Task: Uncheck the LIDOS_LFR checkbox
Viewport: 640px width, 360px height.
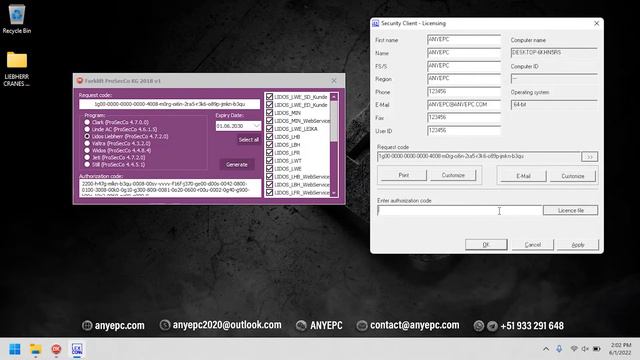Action: point(269,153)
